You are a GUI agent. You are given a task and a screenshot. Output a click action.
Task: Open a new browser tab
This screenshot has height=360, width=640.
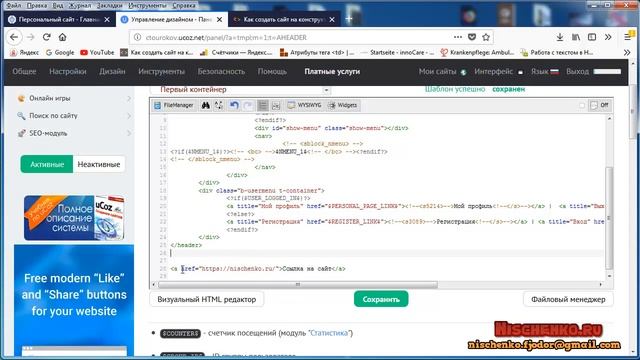(x=349, y=19)
